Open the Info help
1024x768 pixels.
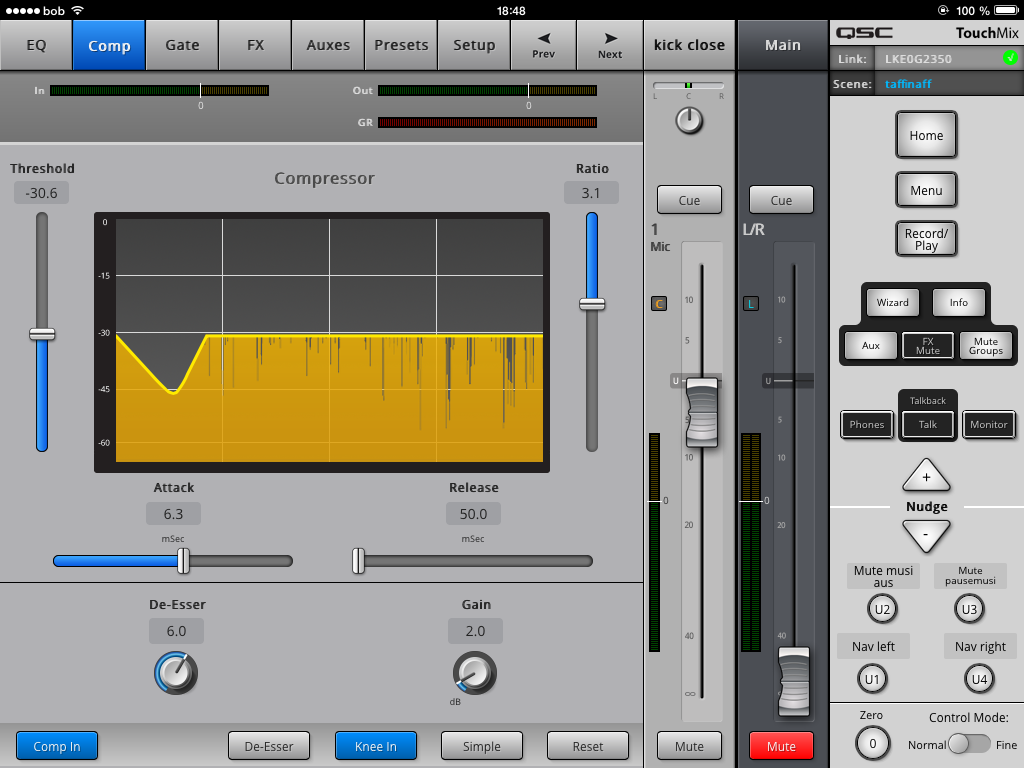click(959, 302)
